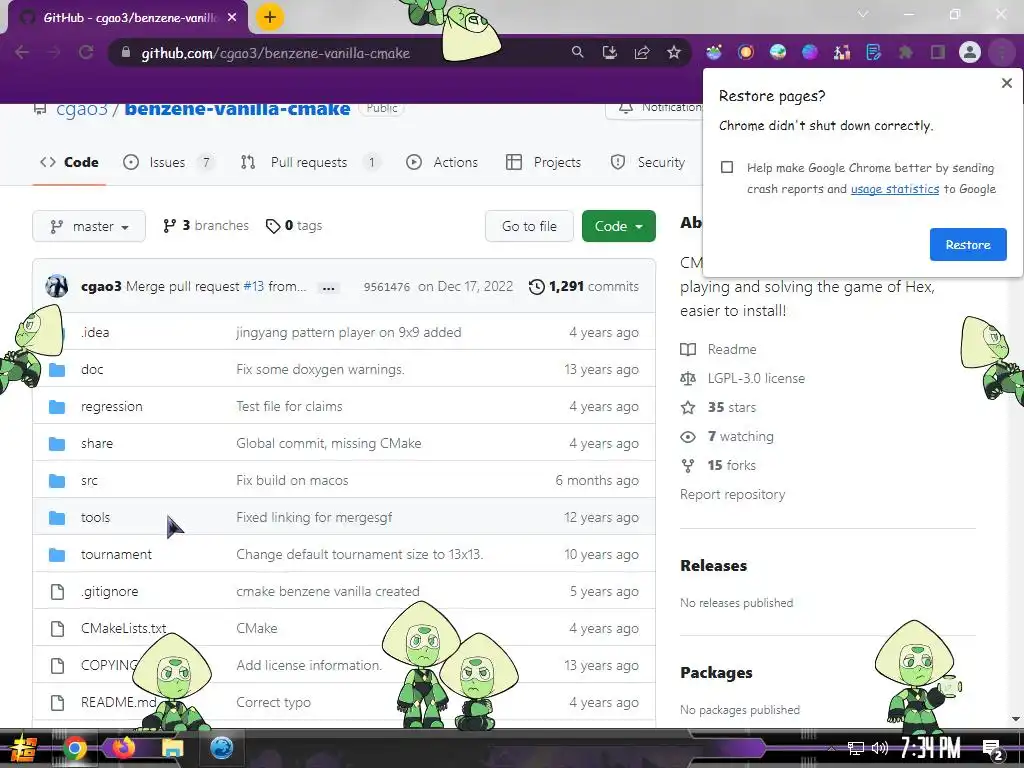The height and width of the screenshot is (768, 1024).
Task: Reload the page with refresh icon
Action: (x=86, y=52)
